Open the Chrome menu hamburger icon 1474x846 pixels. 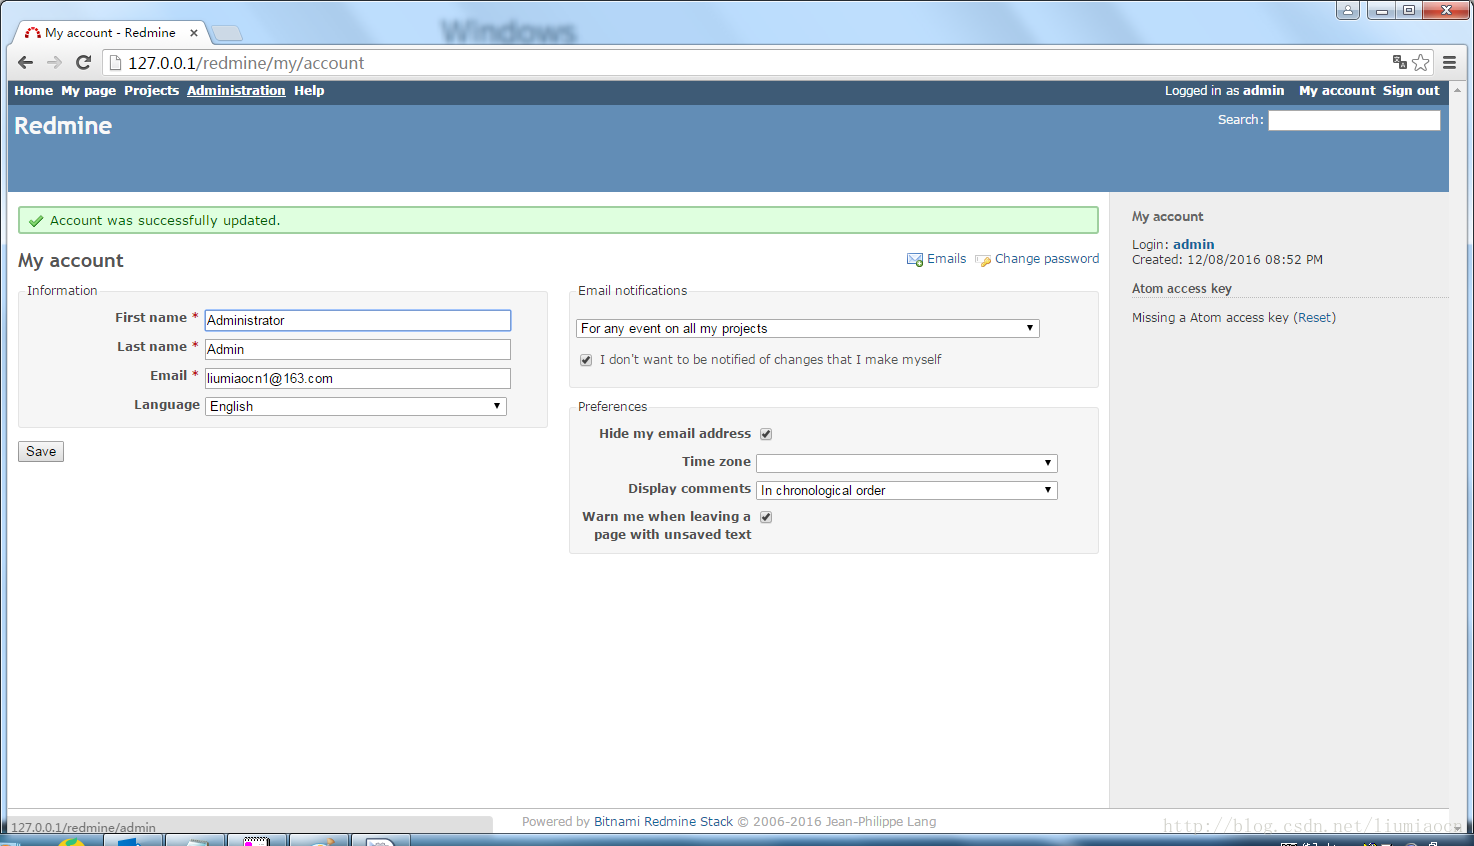tap(1449, 62)
